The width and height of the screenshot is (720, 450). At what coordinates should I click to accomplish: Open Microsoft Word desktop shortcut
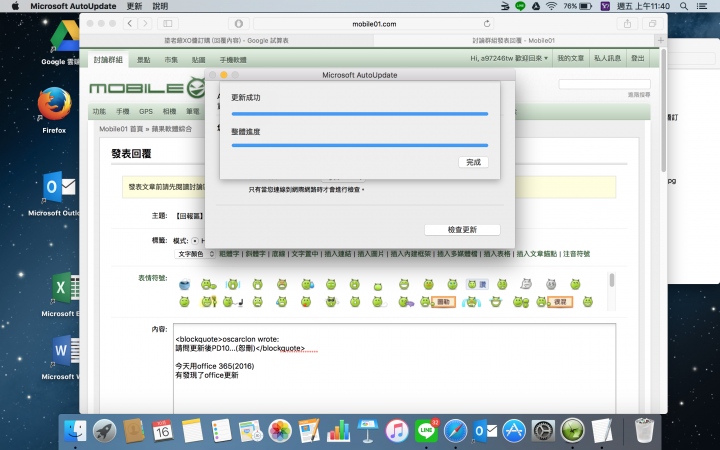point(66,351)
